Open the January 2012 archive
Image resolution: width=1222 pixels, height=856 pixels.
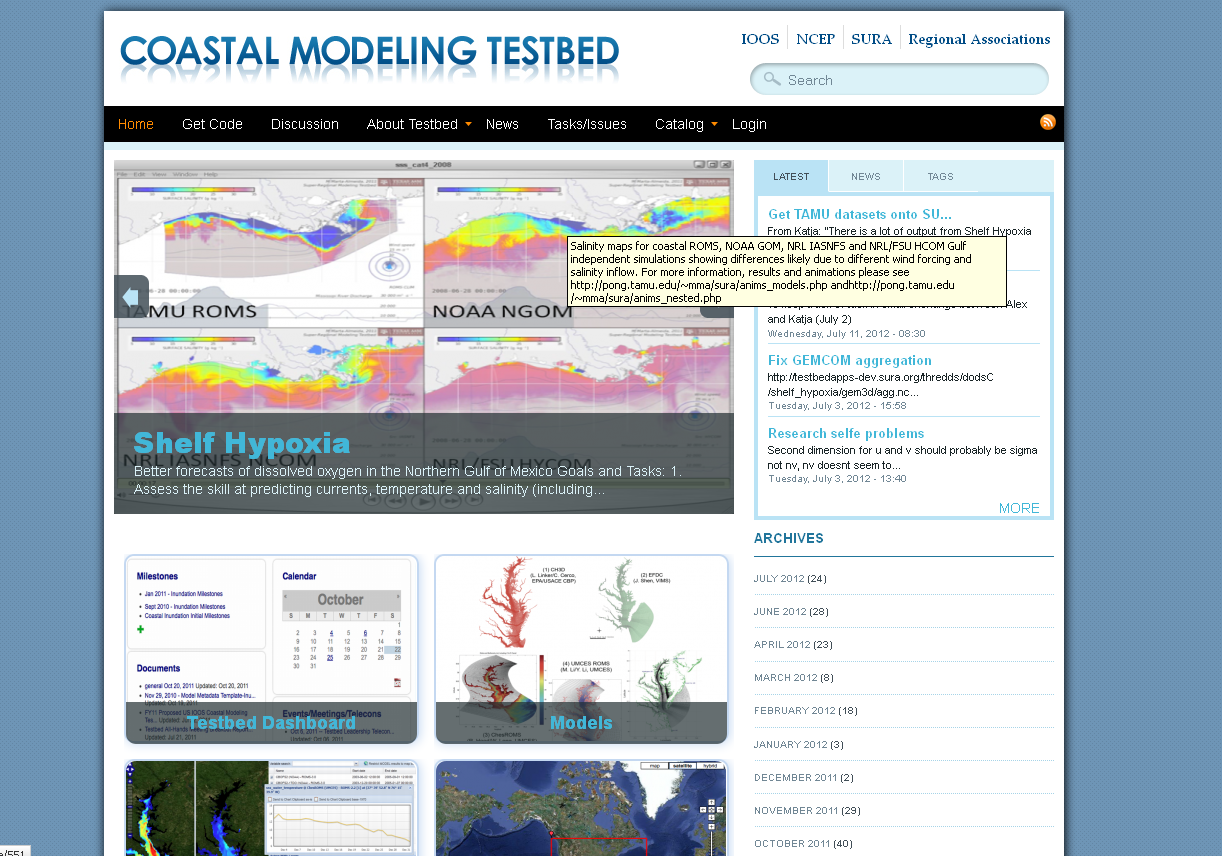pyautogui.click(x=791, y=744)
